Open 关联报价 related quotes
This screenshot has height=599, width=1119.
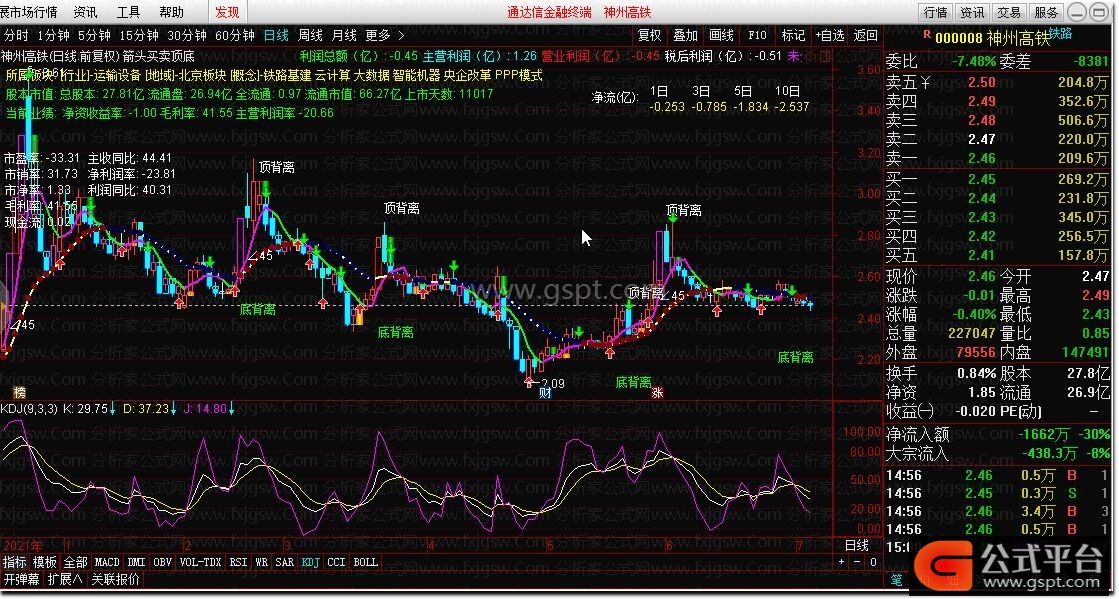click(116, 579)
